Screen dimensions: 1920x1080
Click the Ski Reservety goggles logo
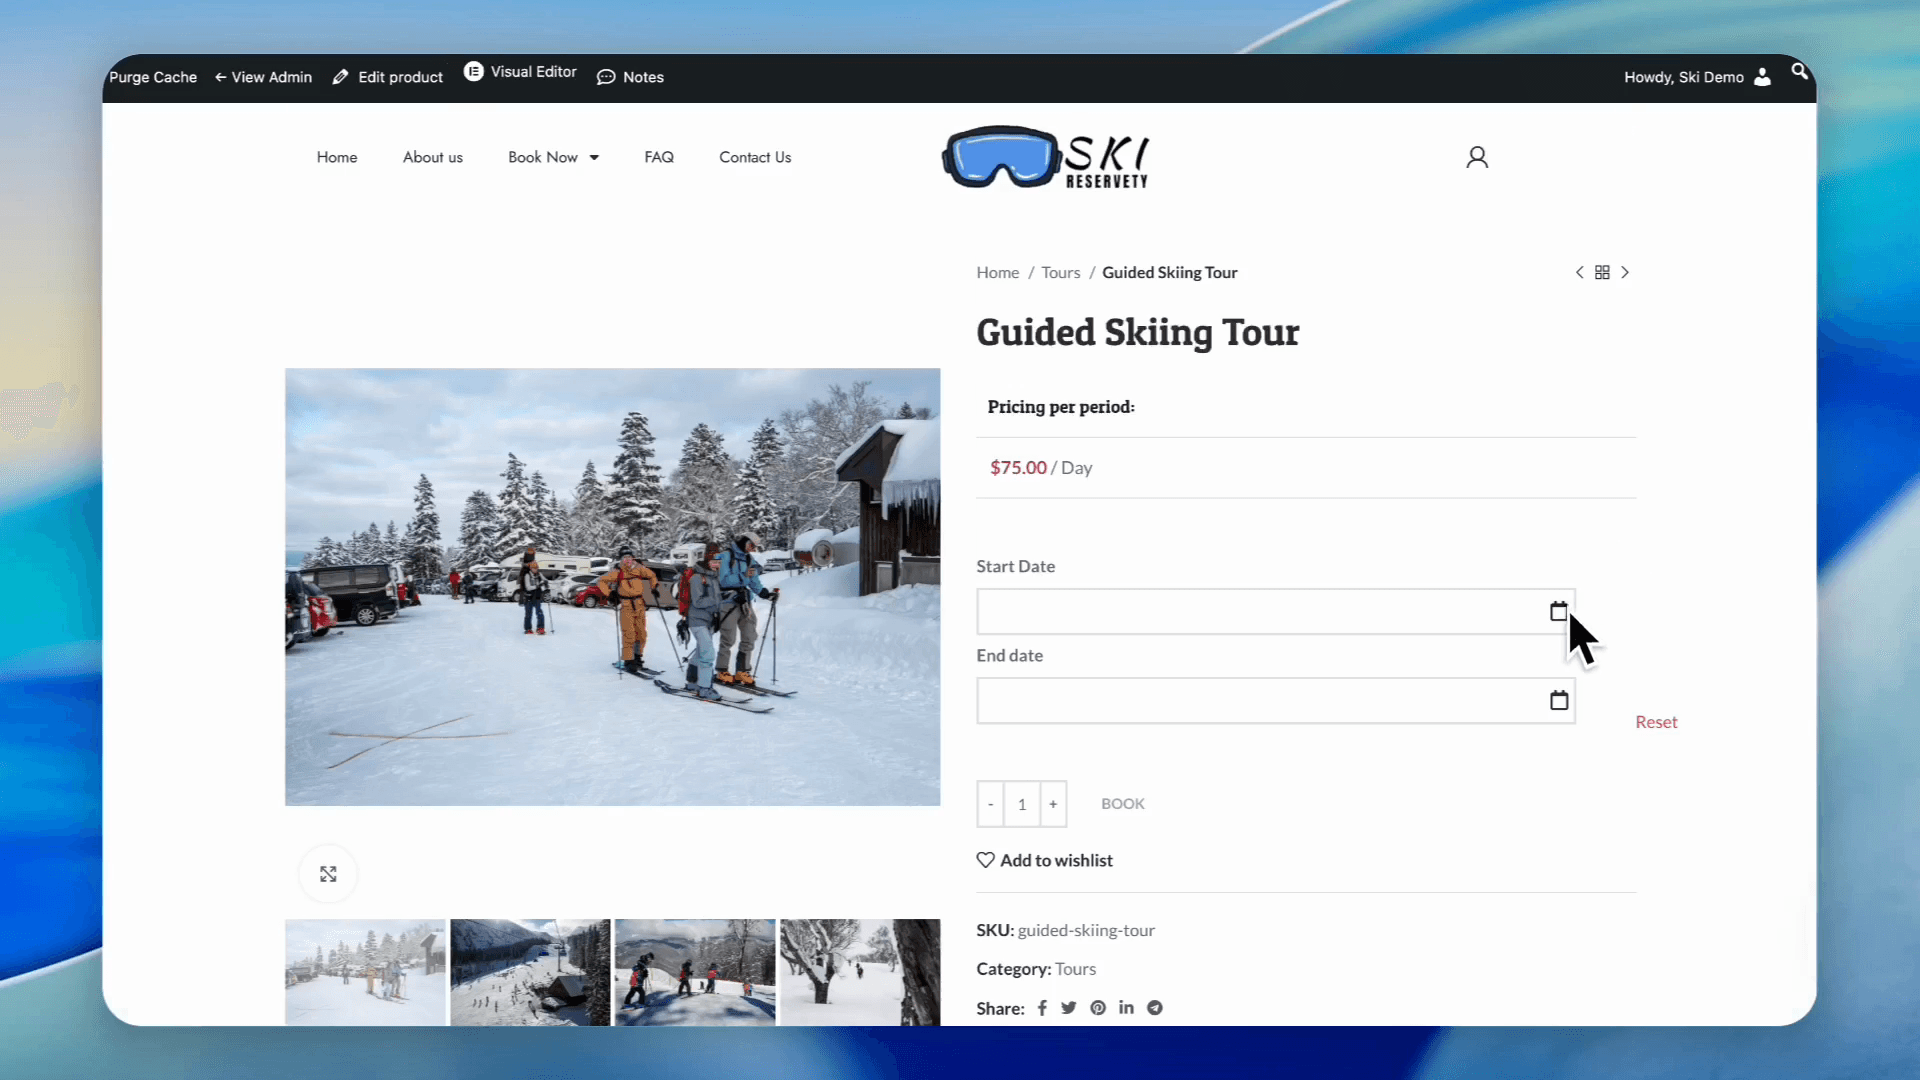pyautogui.click(x=1046, y=157)
